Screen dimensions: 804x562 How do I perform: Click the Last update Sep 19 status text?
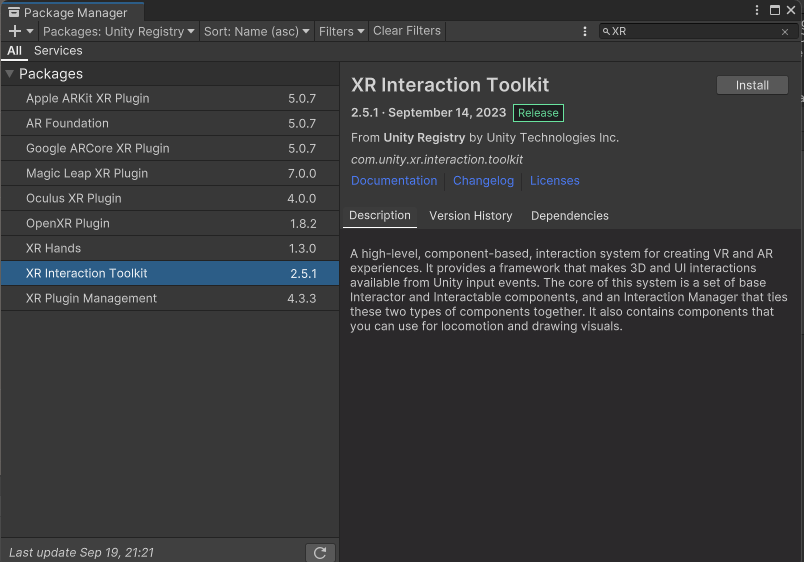(82, 553)
